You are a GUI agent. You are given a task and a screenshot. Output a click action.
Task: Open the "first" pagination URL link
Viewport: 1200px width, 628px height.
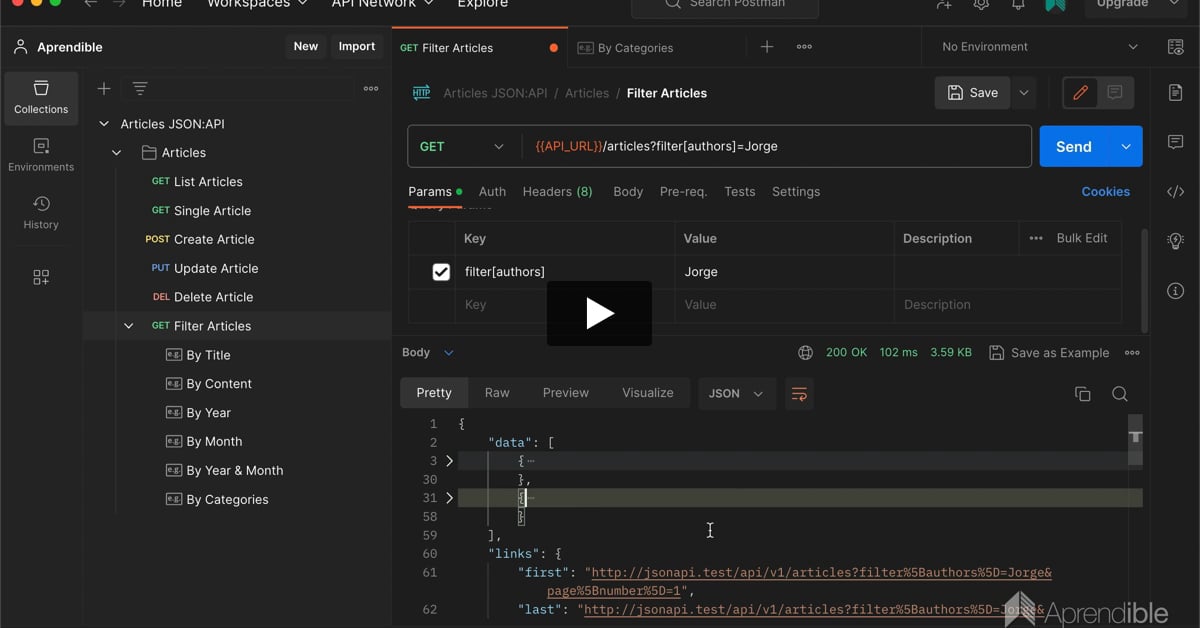pos(821,582)
